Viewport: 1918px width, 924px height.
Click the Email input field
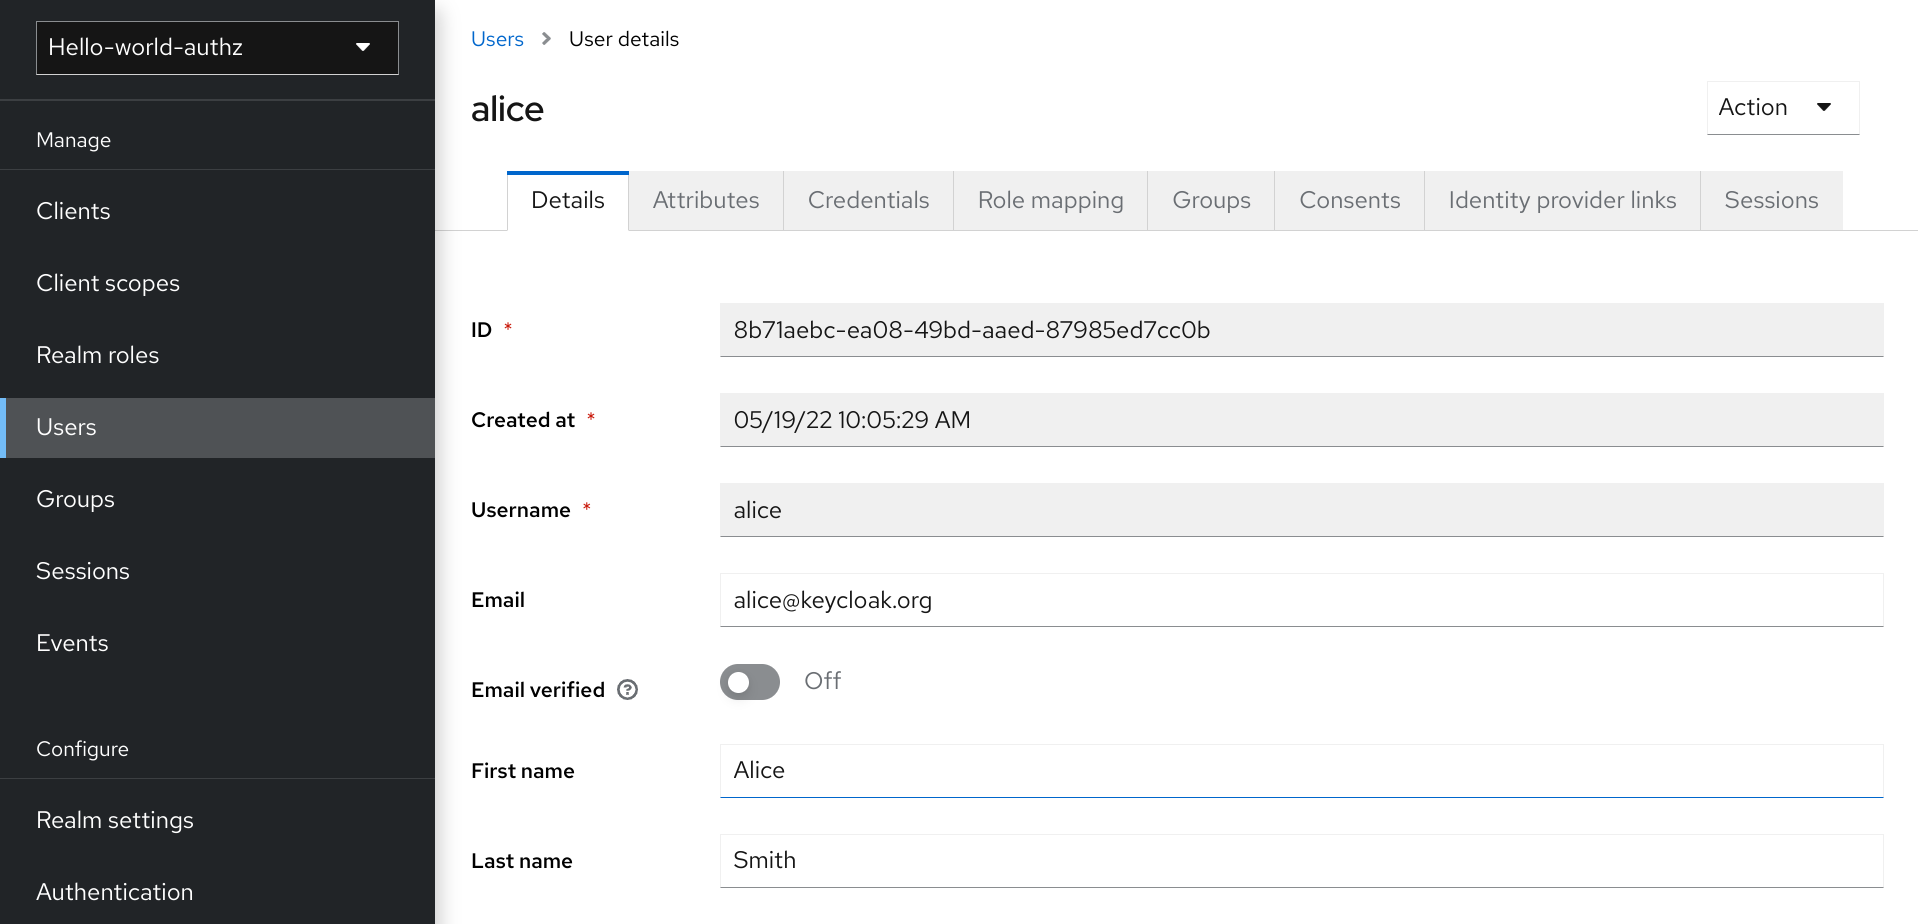click(x=1300, y=600)
